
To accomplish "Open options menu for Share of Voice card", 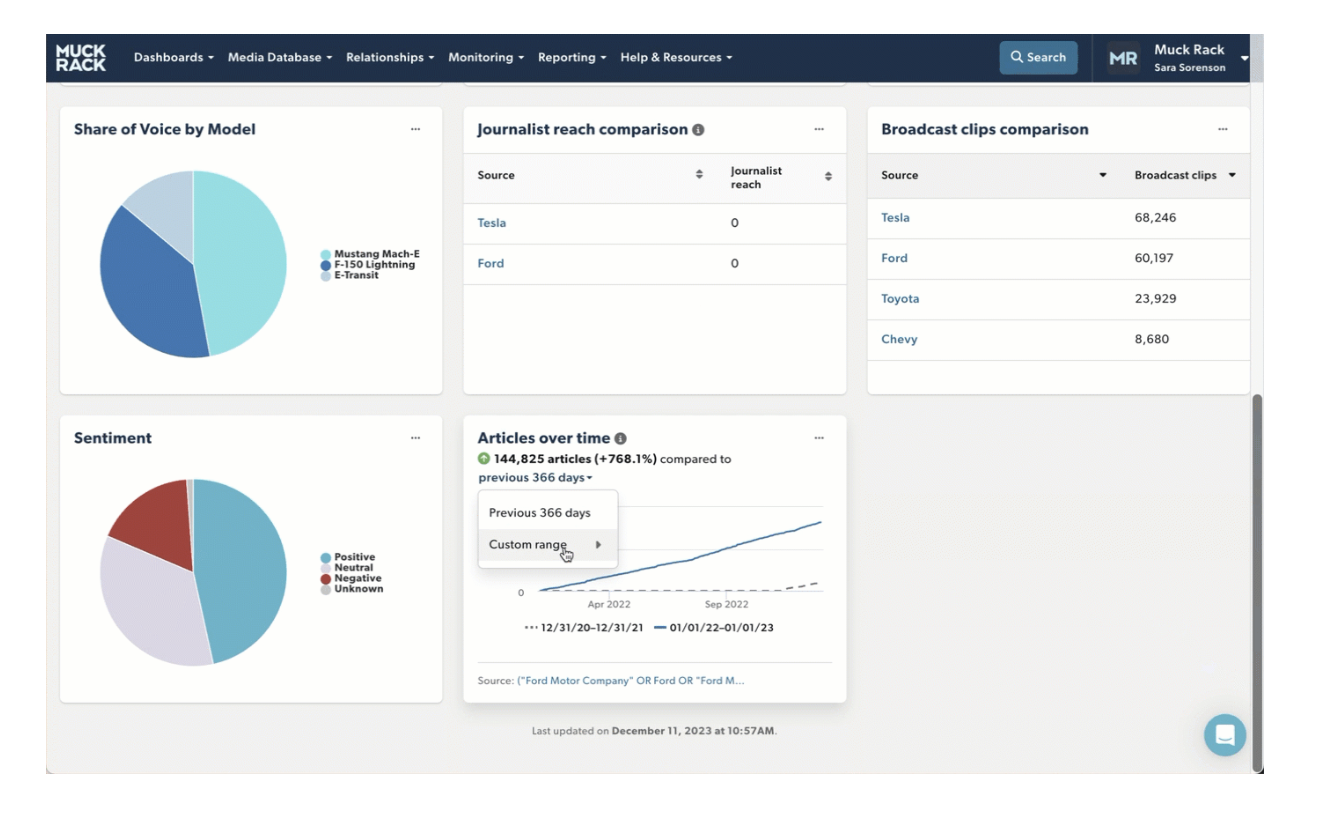I will (x=415, y=129).
